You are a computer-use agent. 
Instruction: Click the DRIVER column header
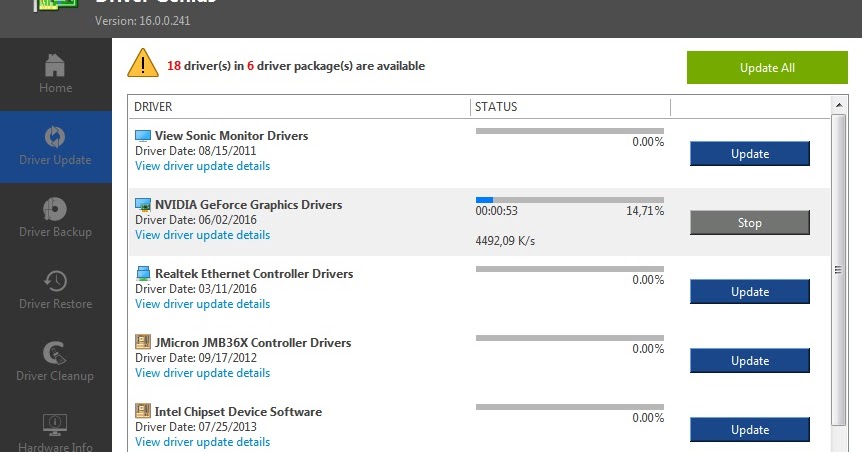point(153,107)
